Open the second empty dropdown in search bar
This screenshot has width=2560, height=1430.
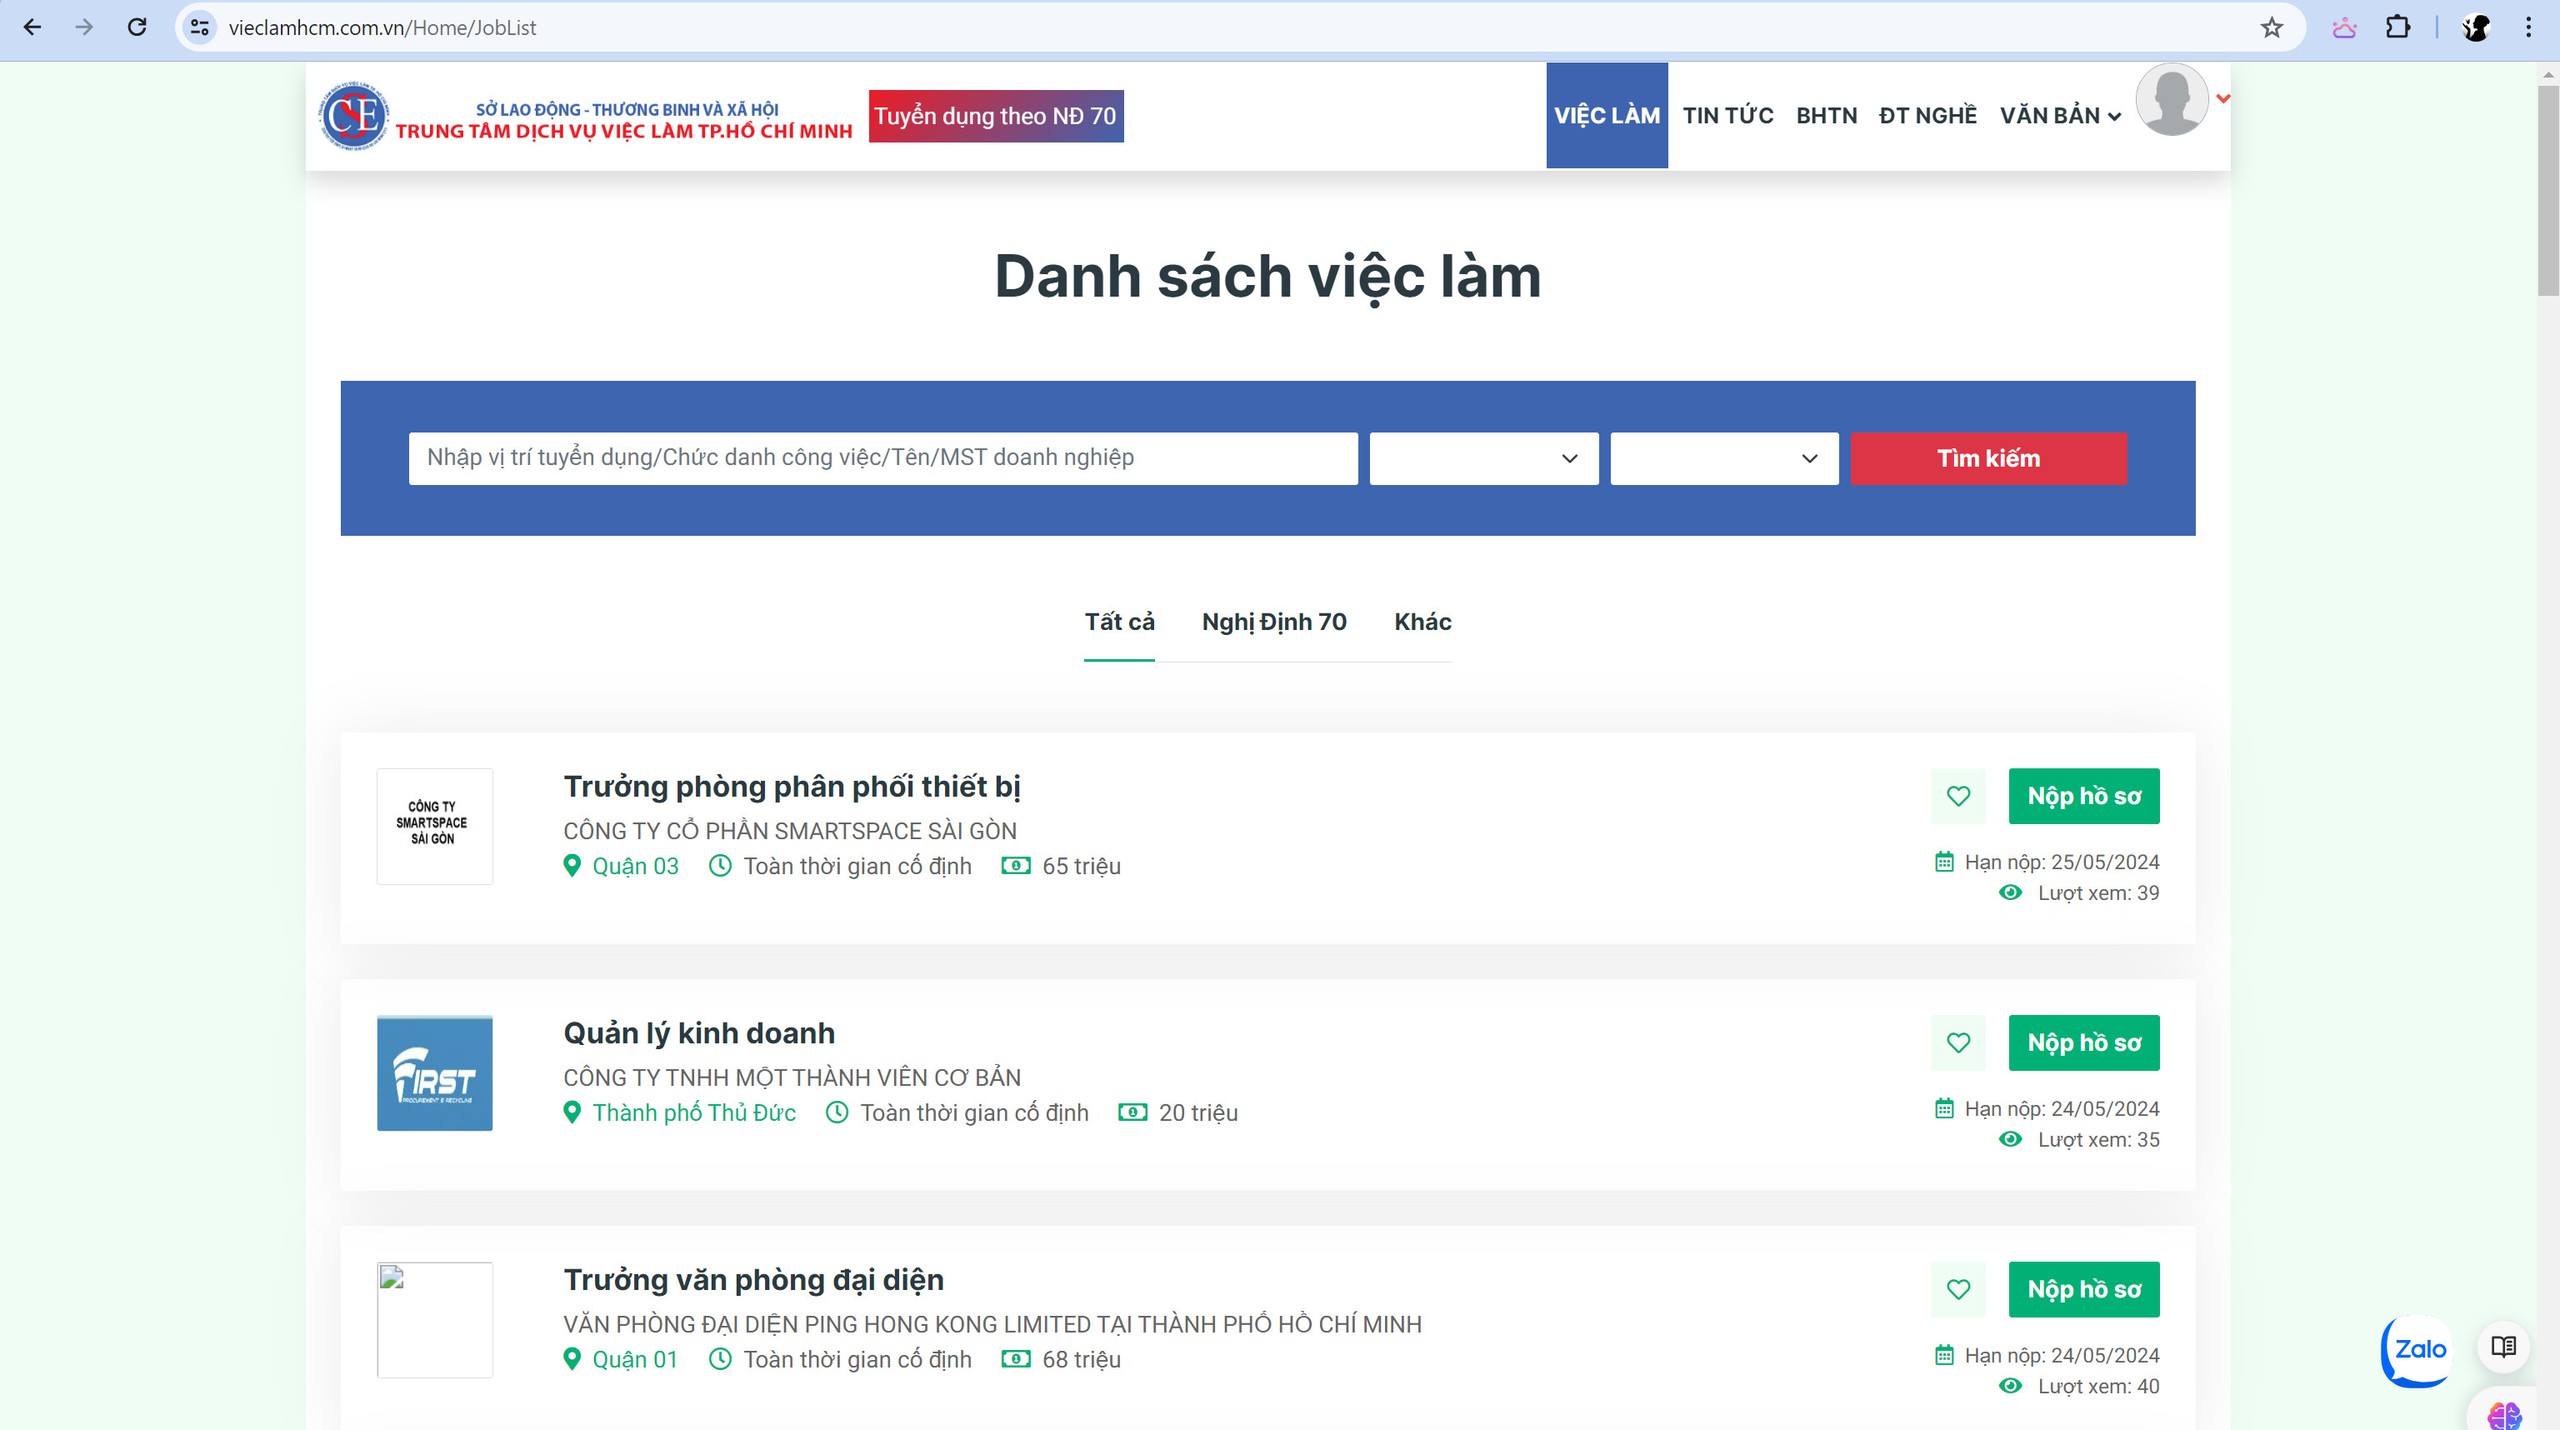[x=1724, y=458]
